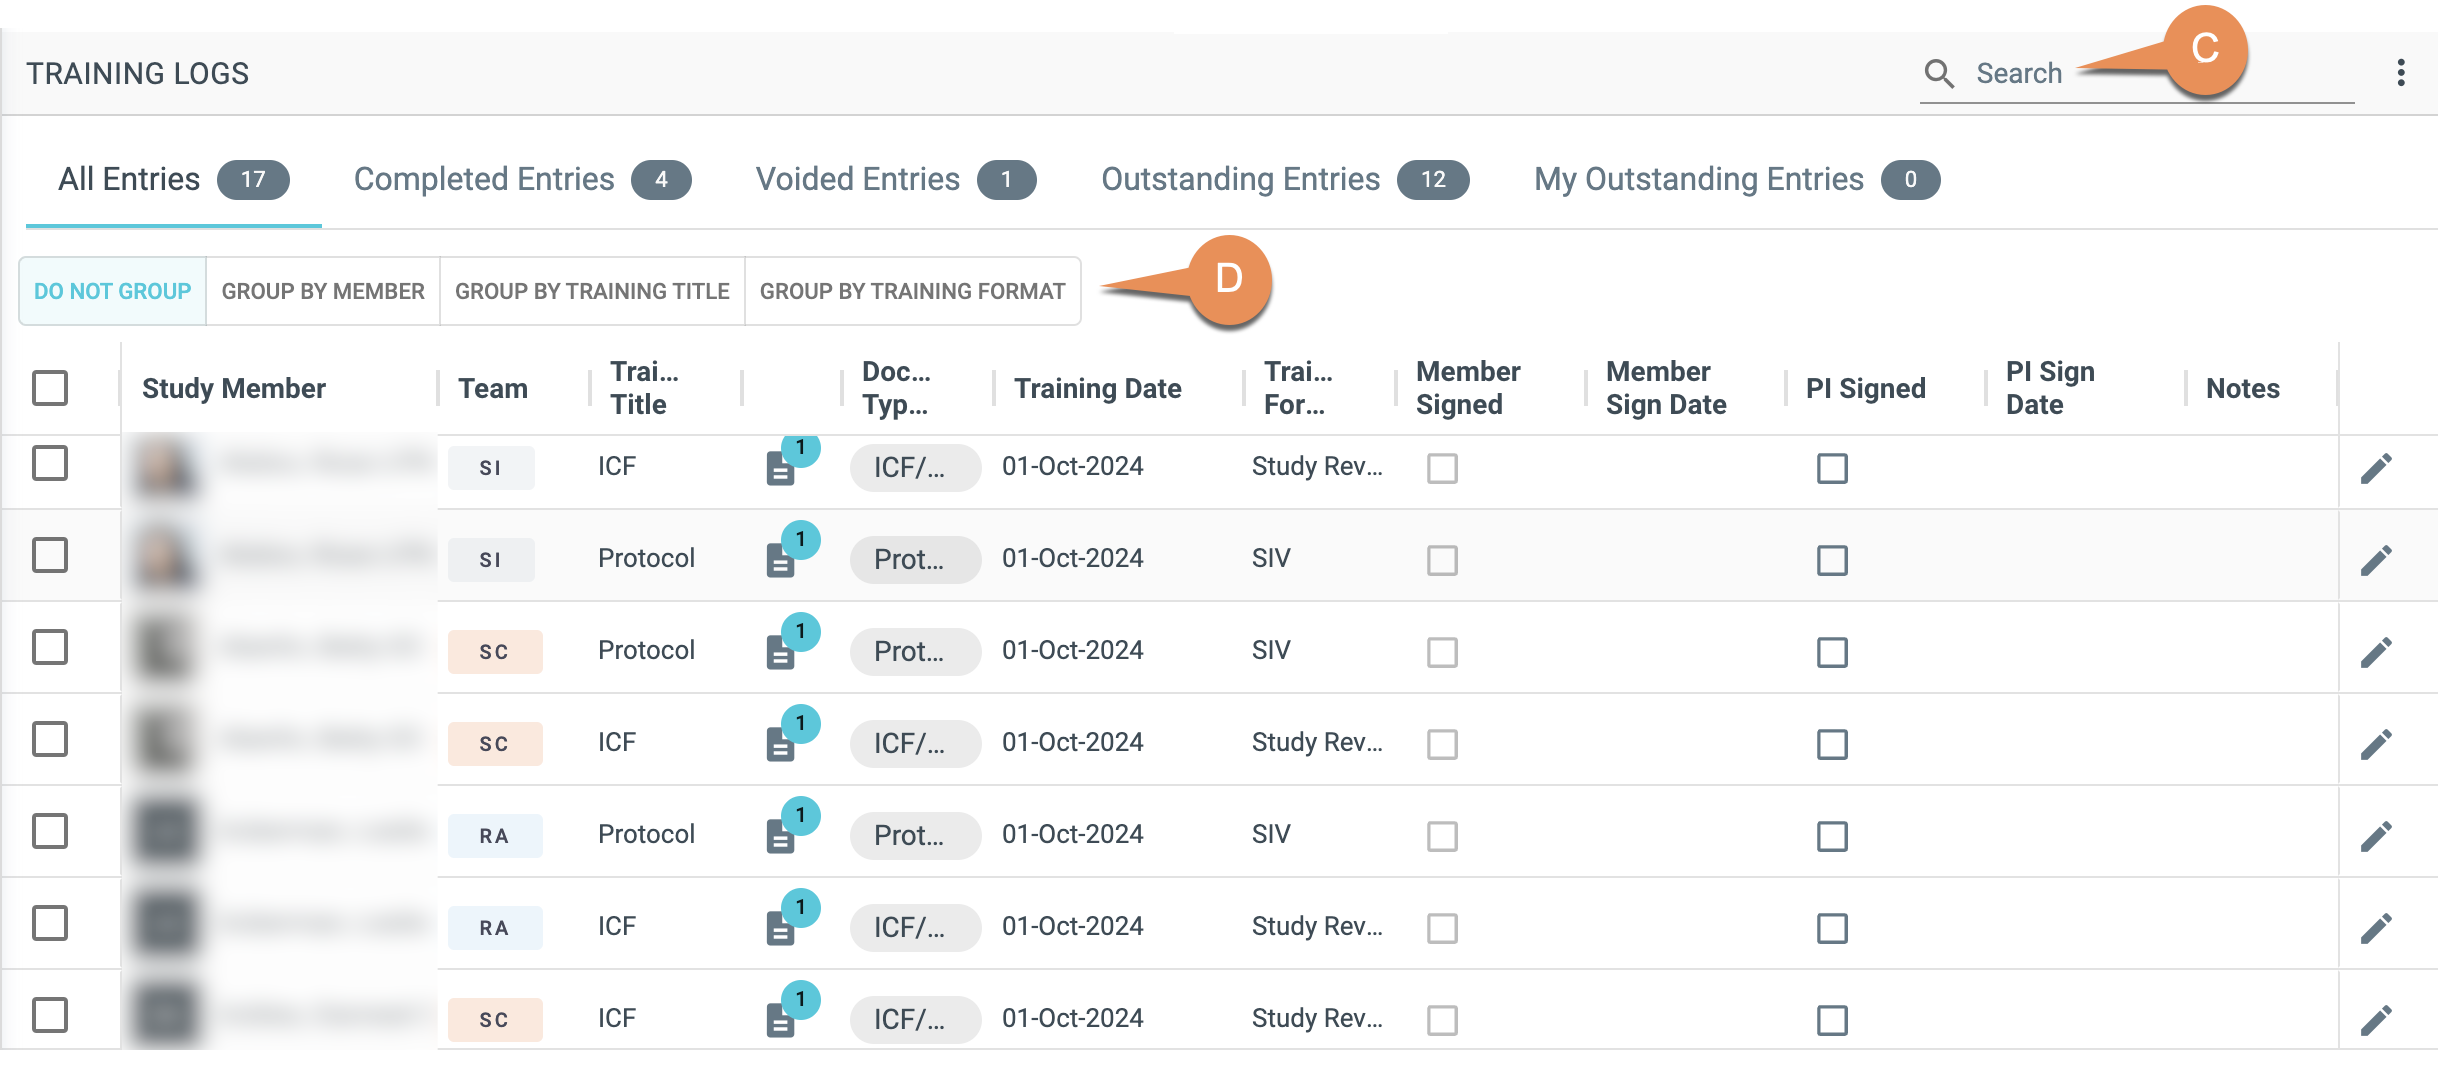Edit the SI Protocol entry with pencil icon
The image size is (2438, 1070).
(x=2376, y=560)
